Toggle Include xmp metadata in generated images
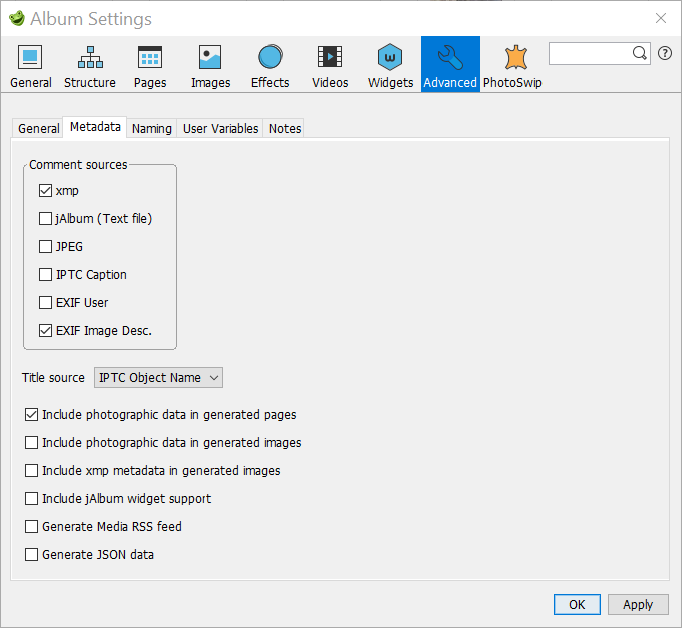 [x=32, y=470]
